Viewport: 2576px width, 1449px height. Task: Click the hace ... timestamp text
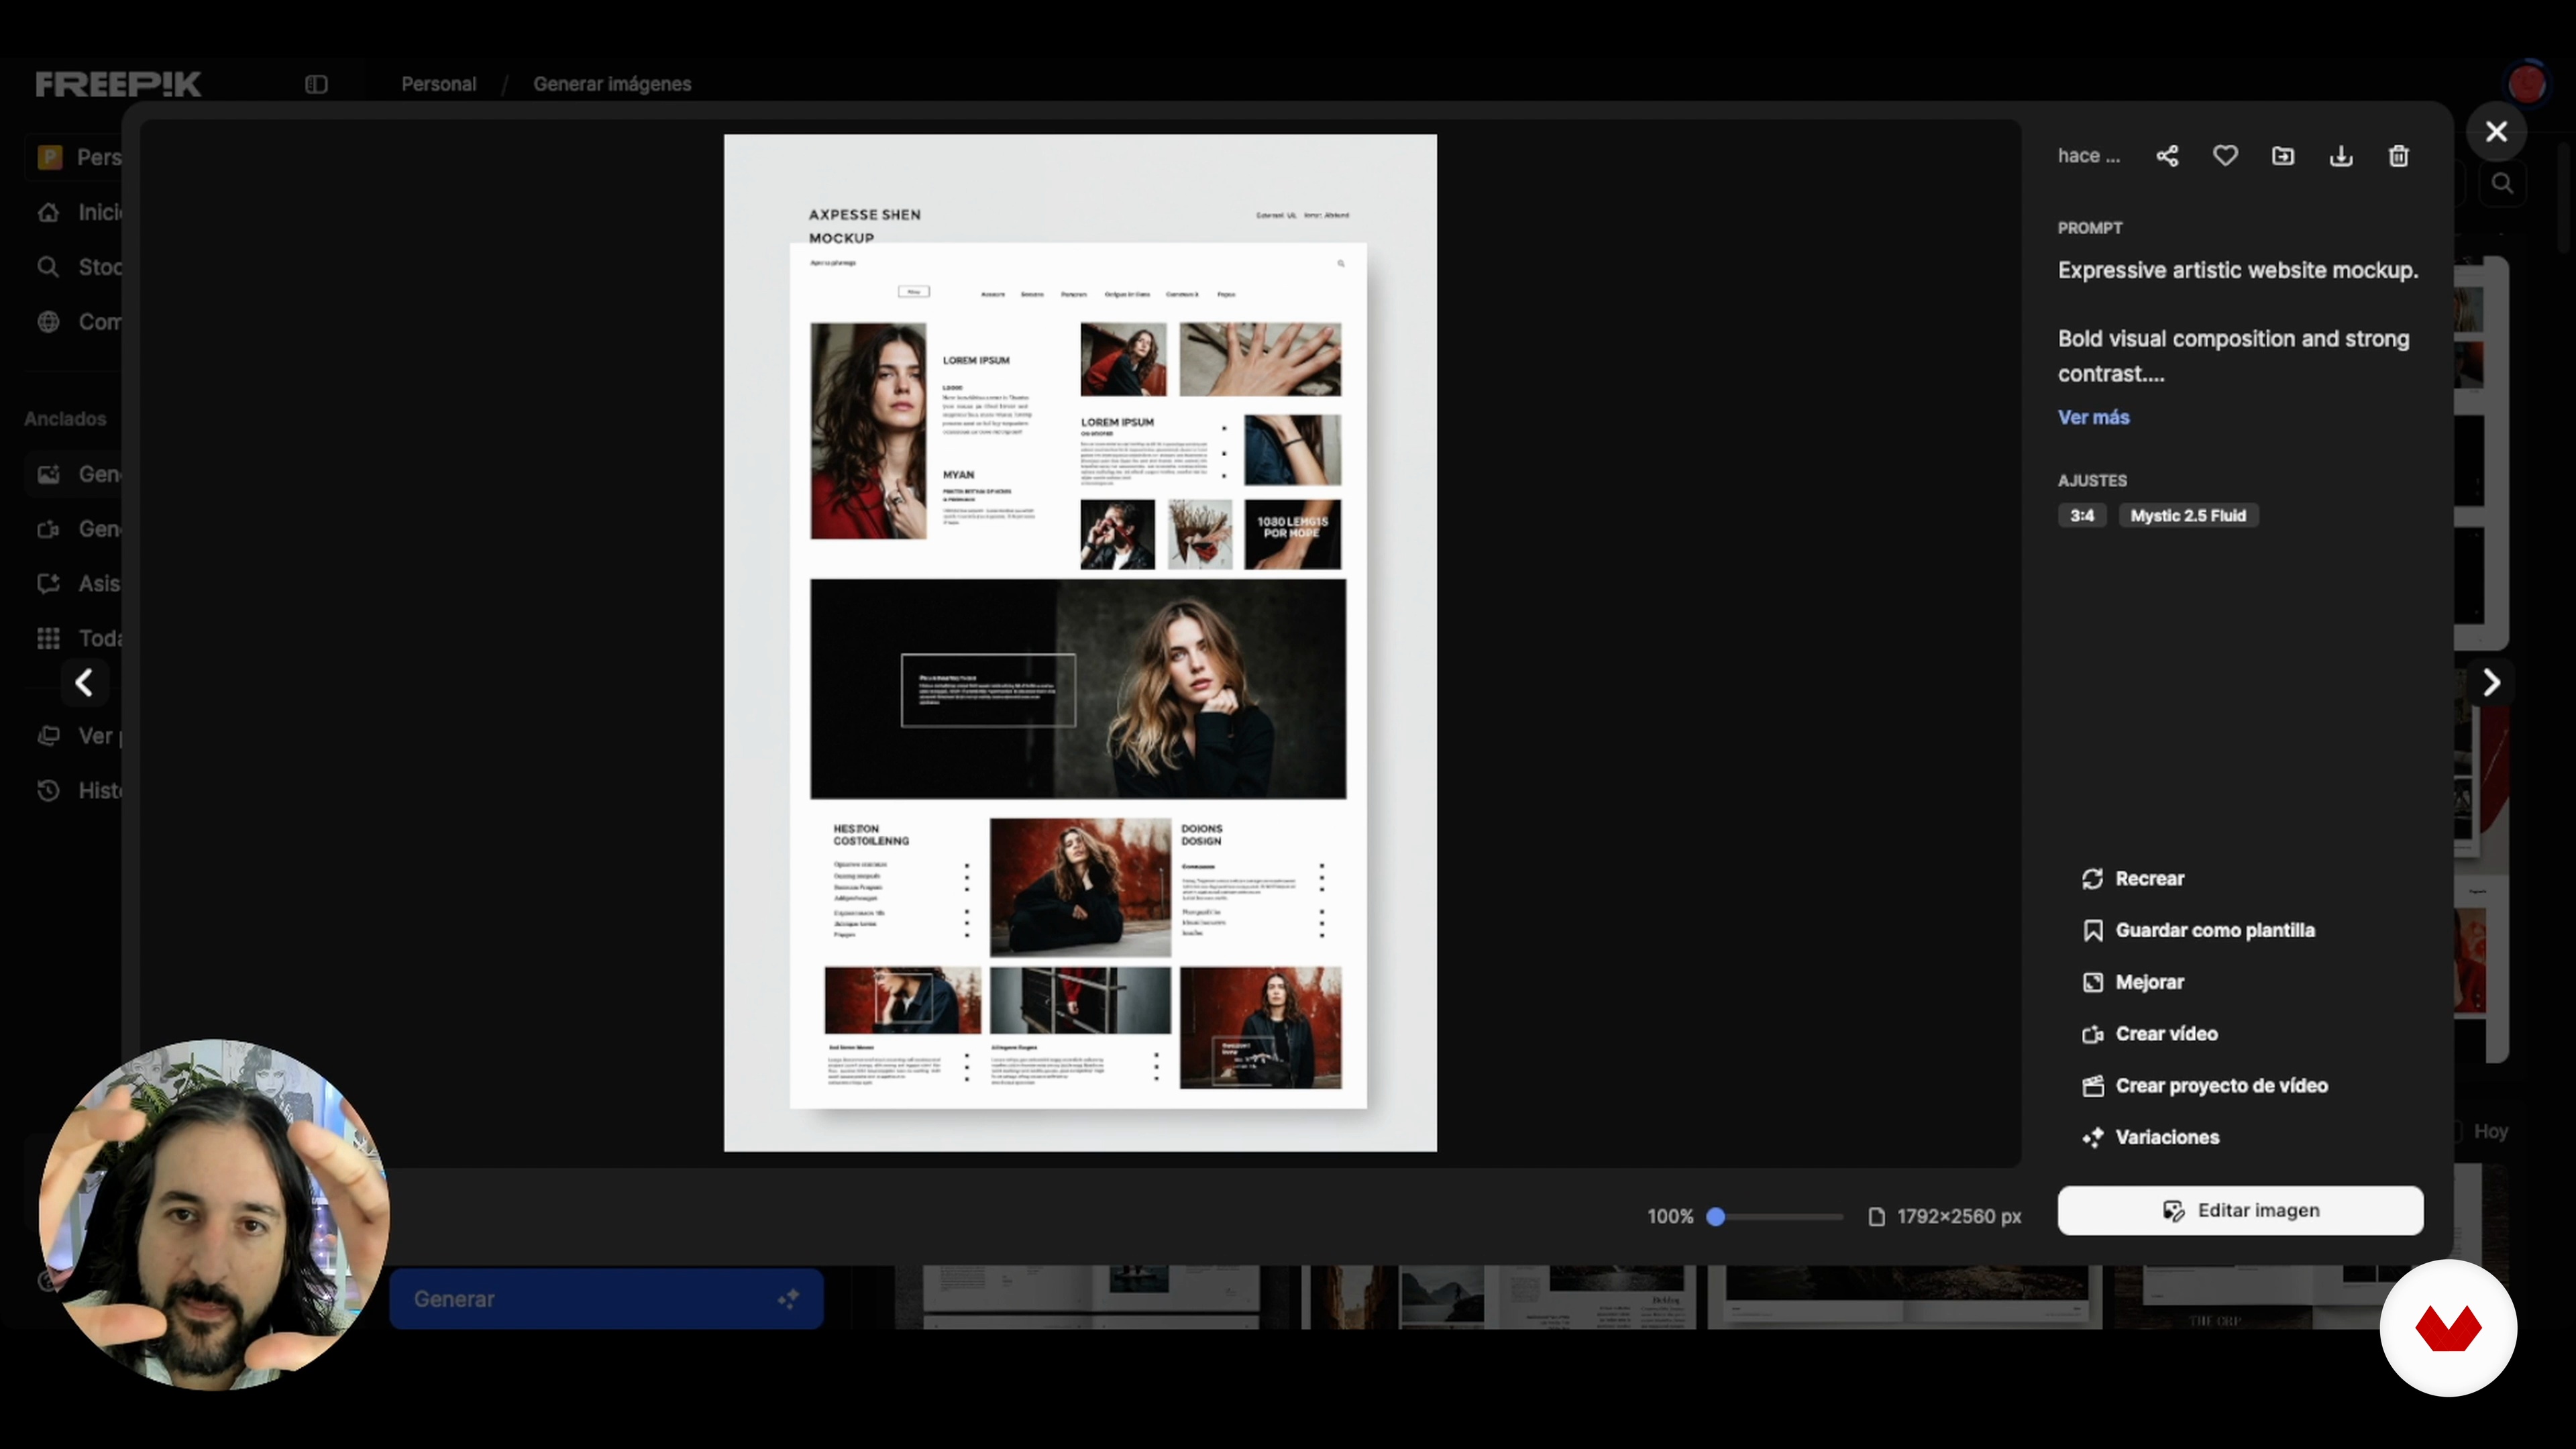pos(2088,156)
